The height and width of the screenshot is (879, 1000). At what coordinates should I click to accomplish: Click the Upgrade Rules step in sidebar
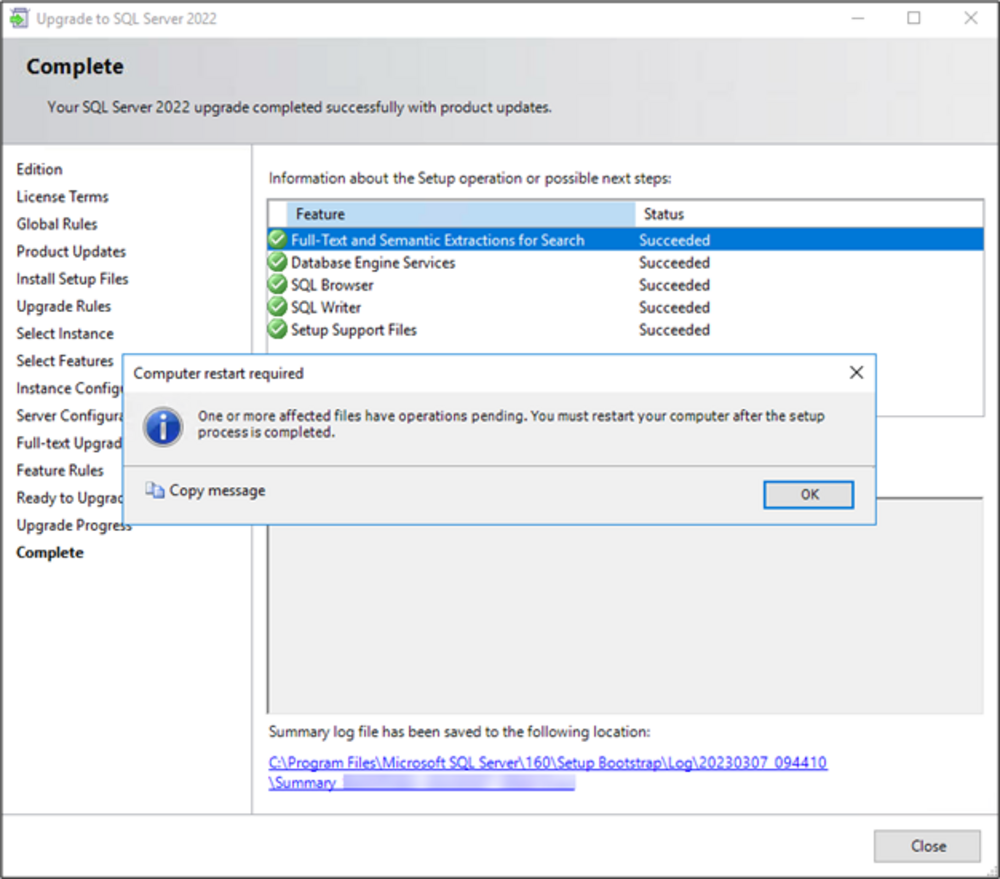[x=64, y=306]
